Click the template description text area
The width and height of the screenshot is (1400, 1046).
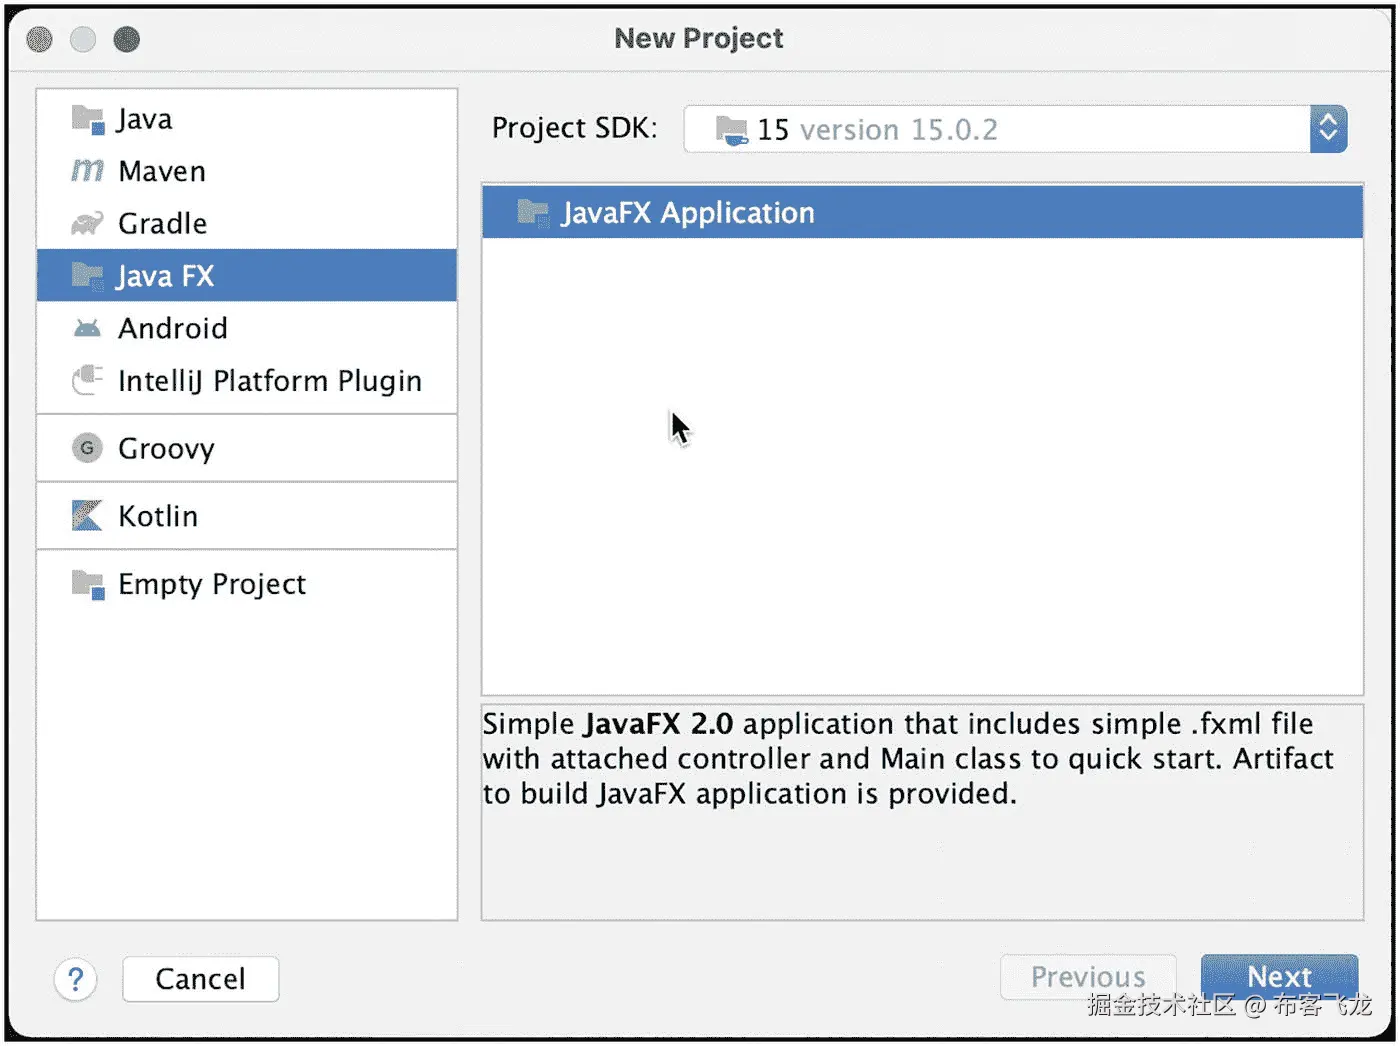(x=921, y=811)
